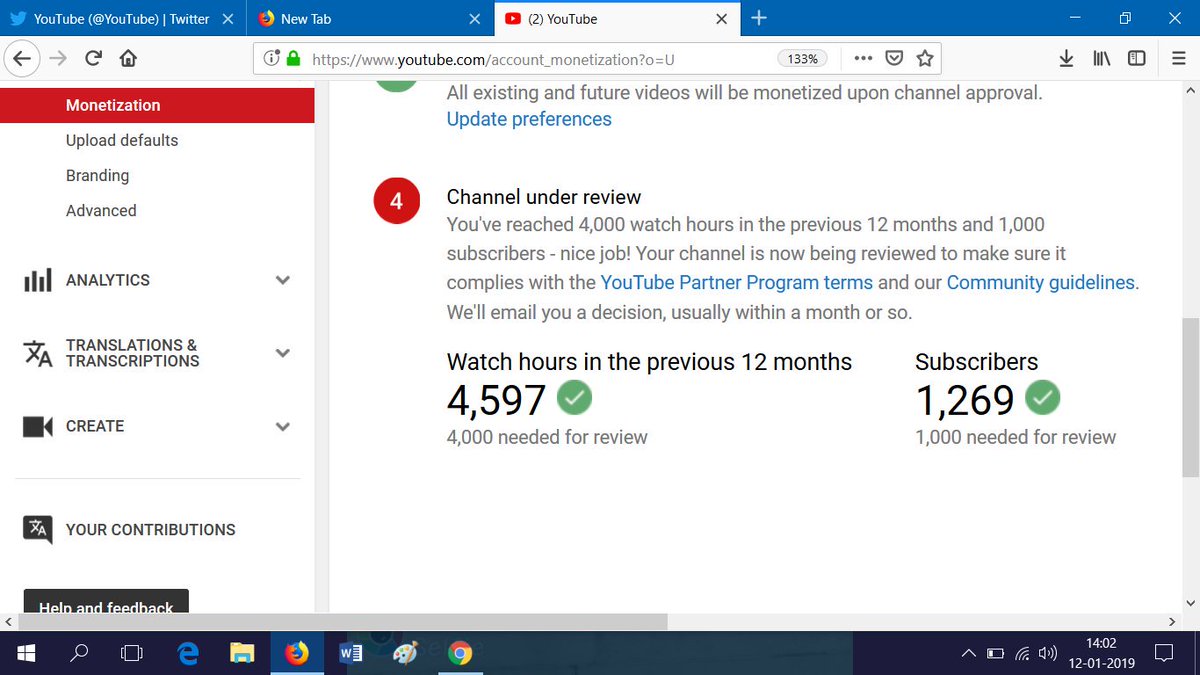The image size is (1200, 675).
Task: Open the Analytics section label
Action: coord(108,280)
